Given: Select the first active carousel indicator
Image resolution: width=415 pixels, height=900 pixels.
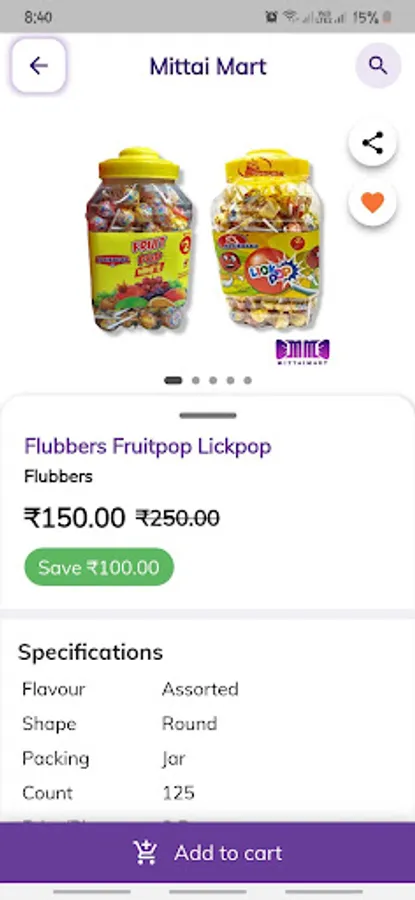Looking at the screenshot, I should pyautogui.click(x=173, y=380).
